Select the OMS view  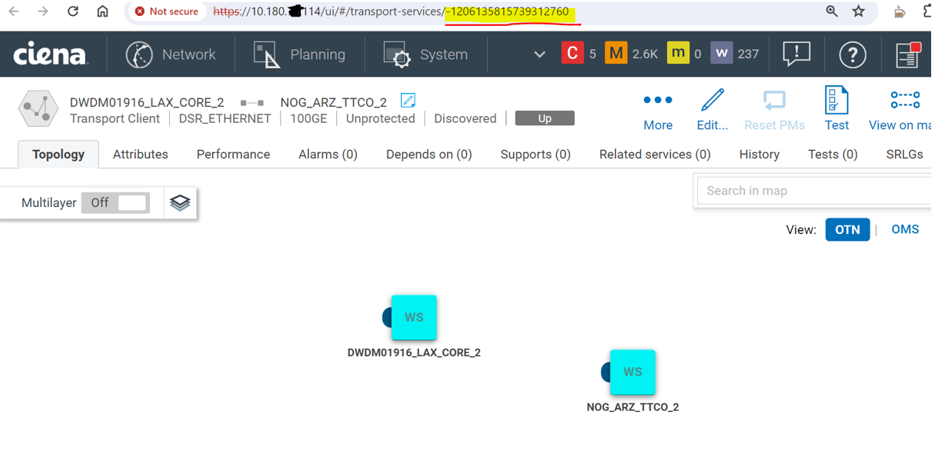pyautogui.click(x=905, y=229)
